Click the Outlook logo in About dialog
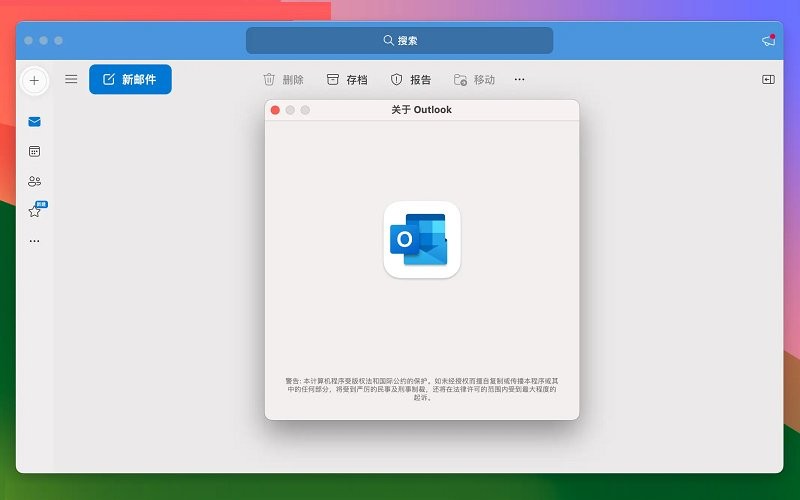800x500 pixels. [x=421, y=240]
